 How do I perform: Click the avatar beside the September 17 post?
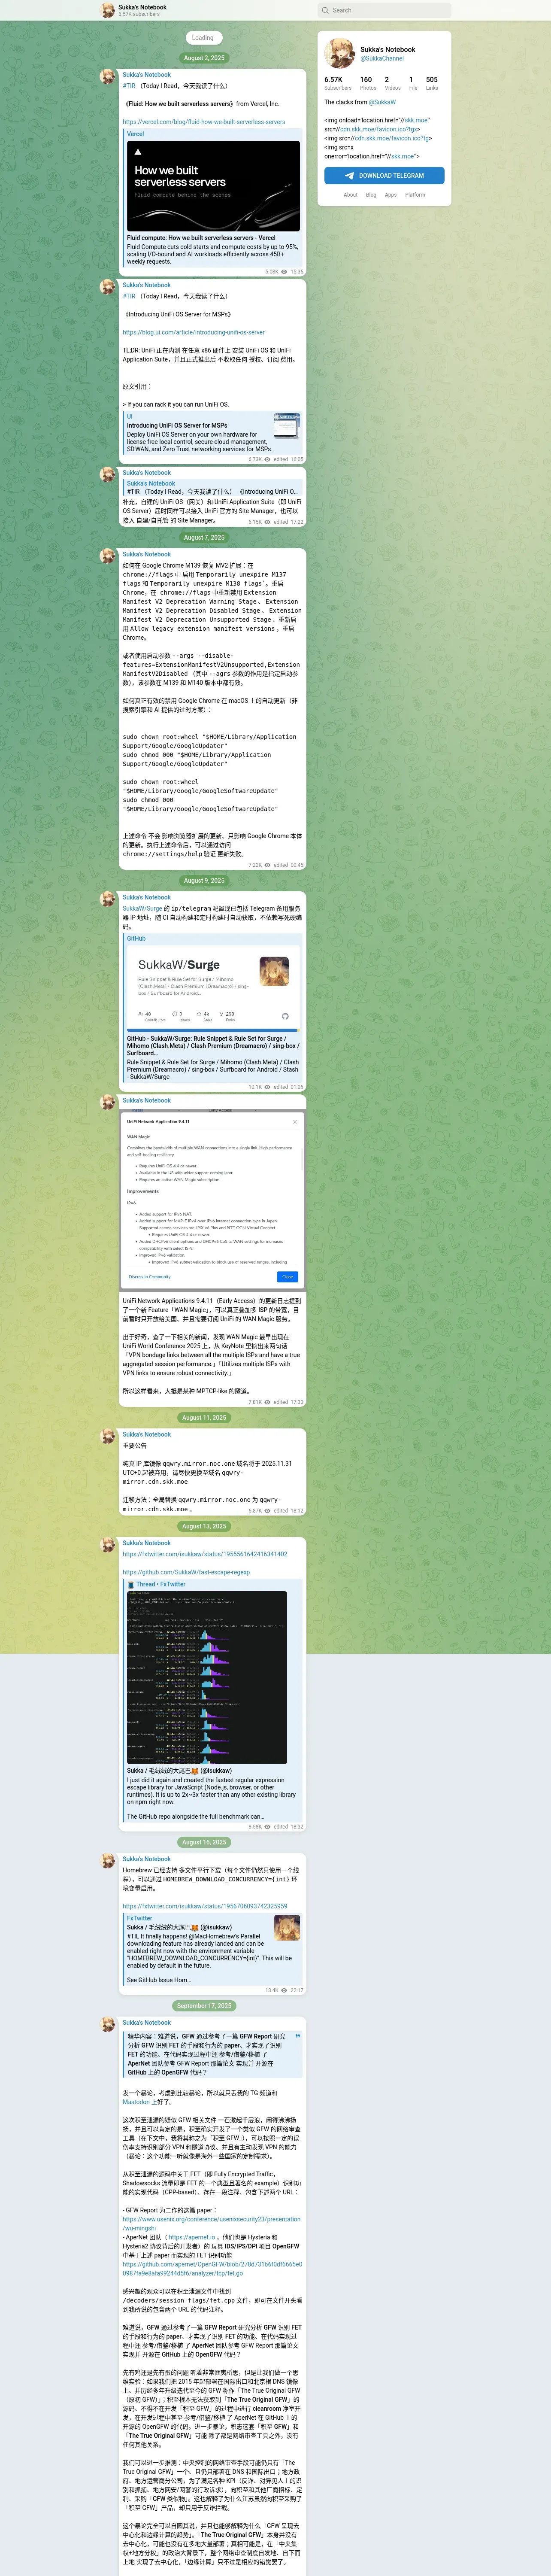[x=108, y=2024]
